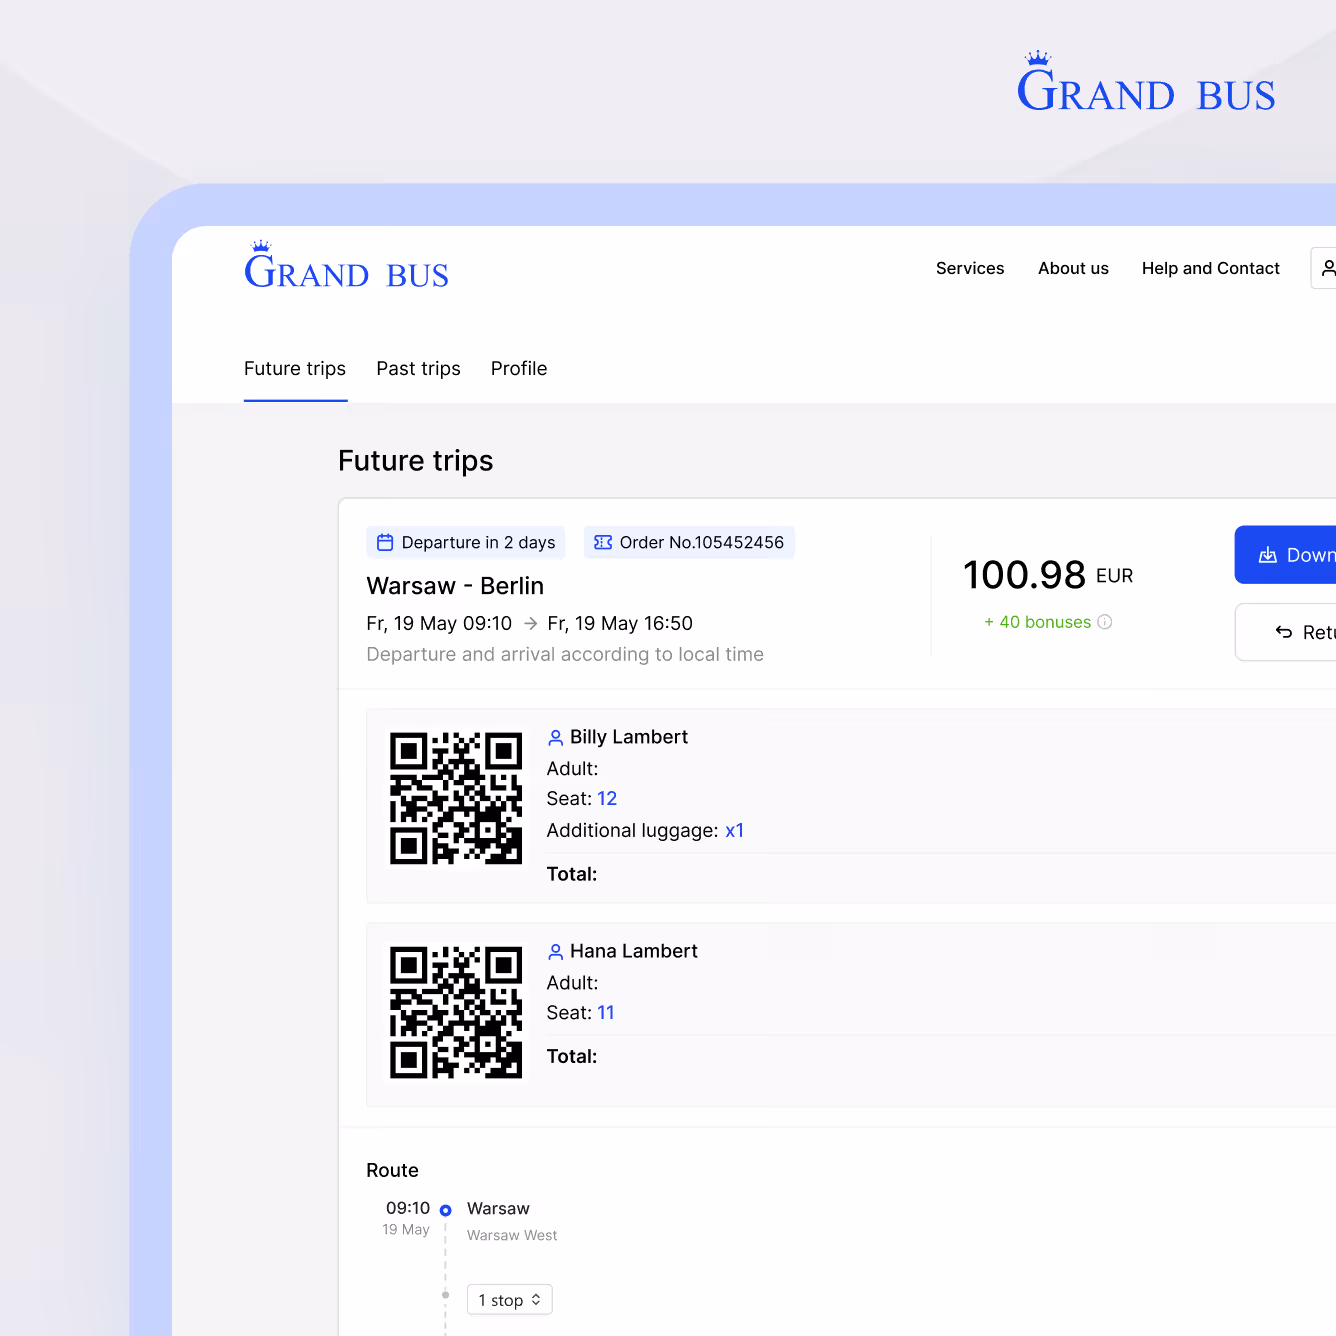Click the Warsaw West station label
The image size is (1336, 1336).
pyautogui.click(x=512, y=1236)
